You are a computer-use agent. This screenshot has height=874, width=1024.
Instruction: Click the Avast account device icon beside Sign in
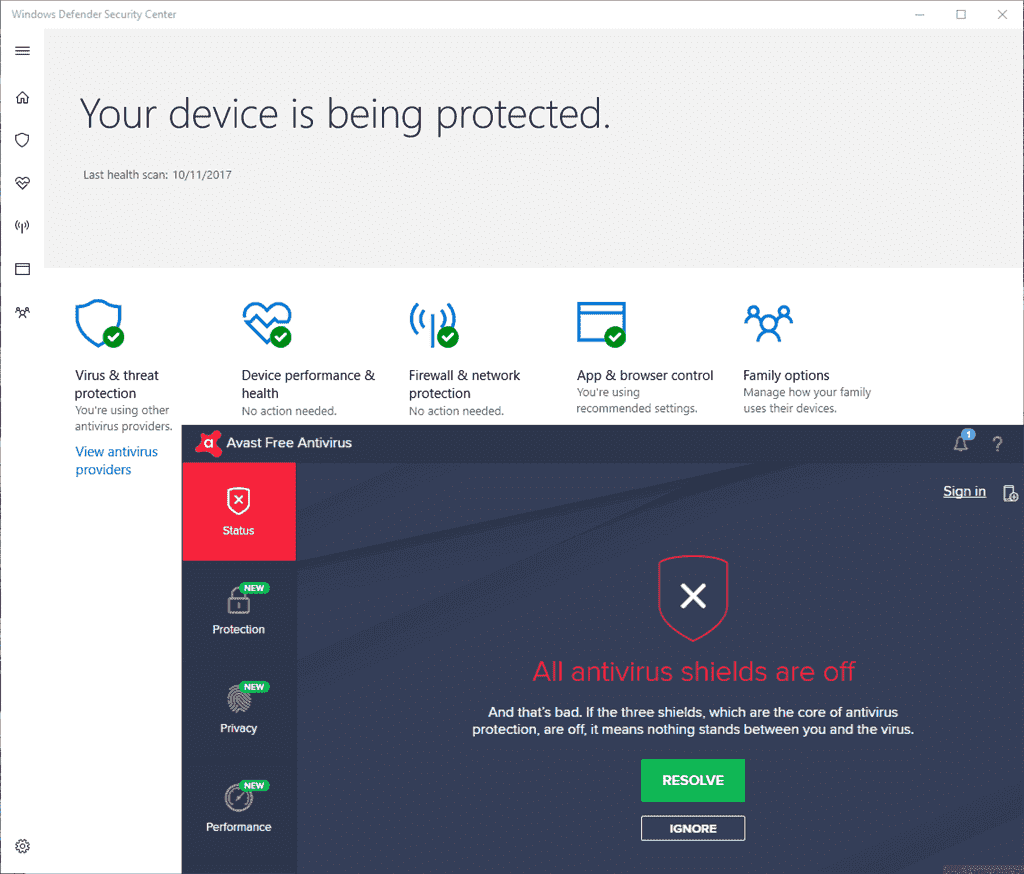1010,493
